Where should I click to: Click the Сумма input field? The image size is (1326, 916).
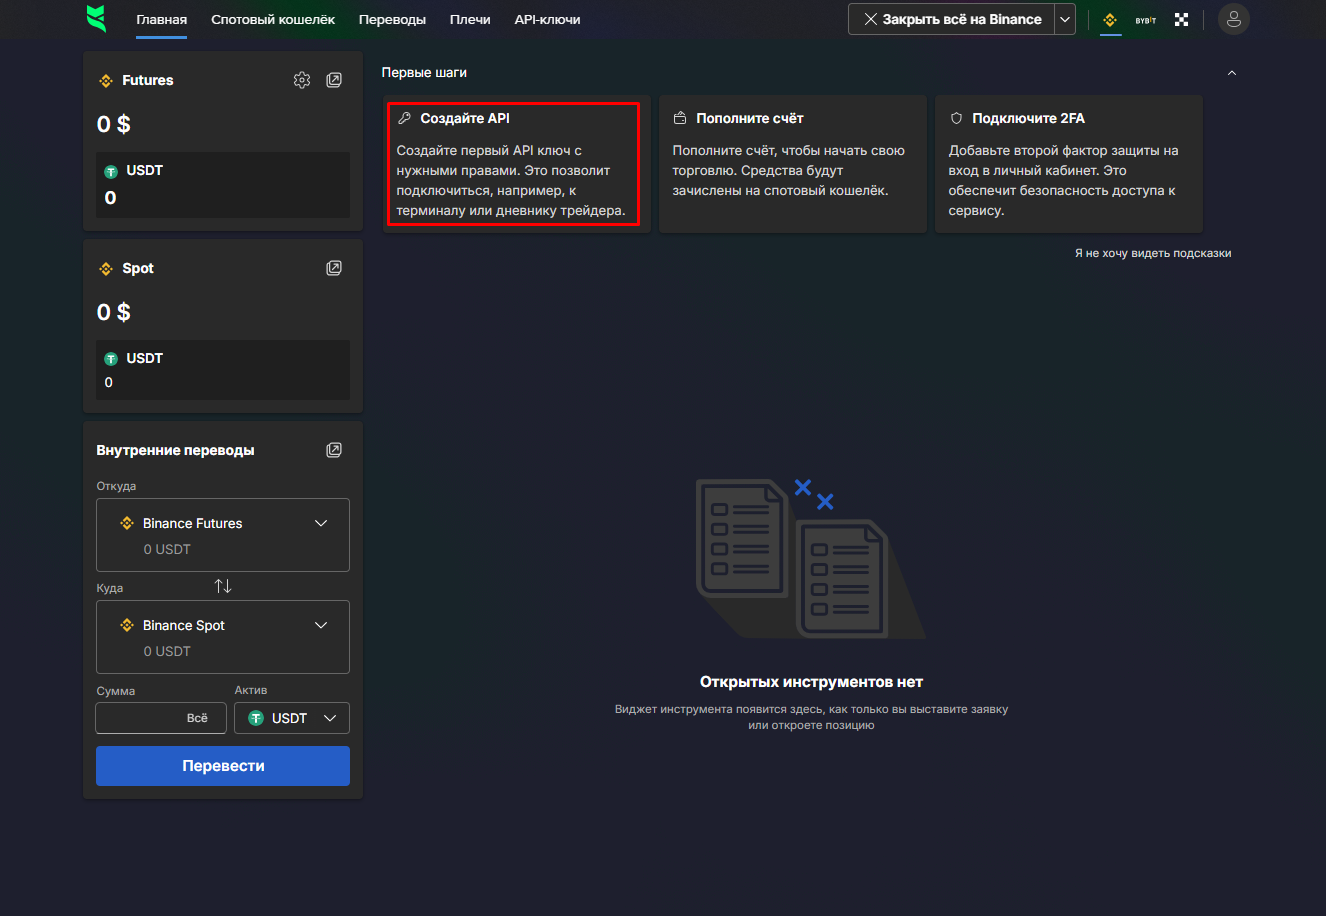pyautogui.click(x=161, y=718)
